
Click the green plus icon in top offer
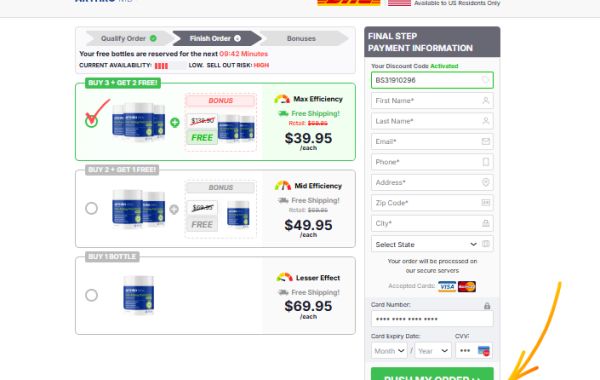[x=174, y=122]
